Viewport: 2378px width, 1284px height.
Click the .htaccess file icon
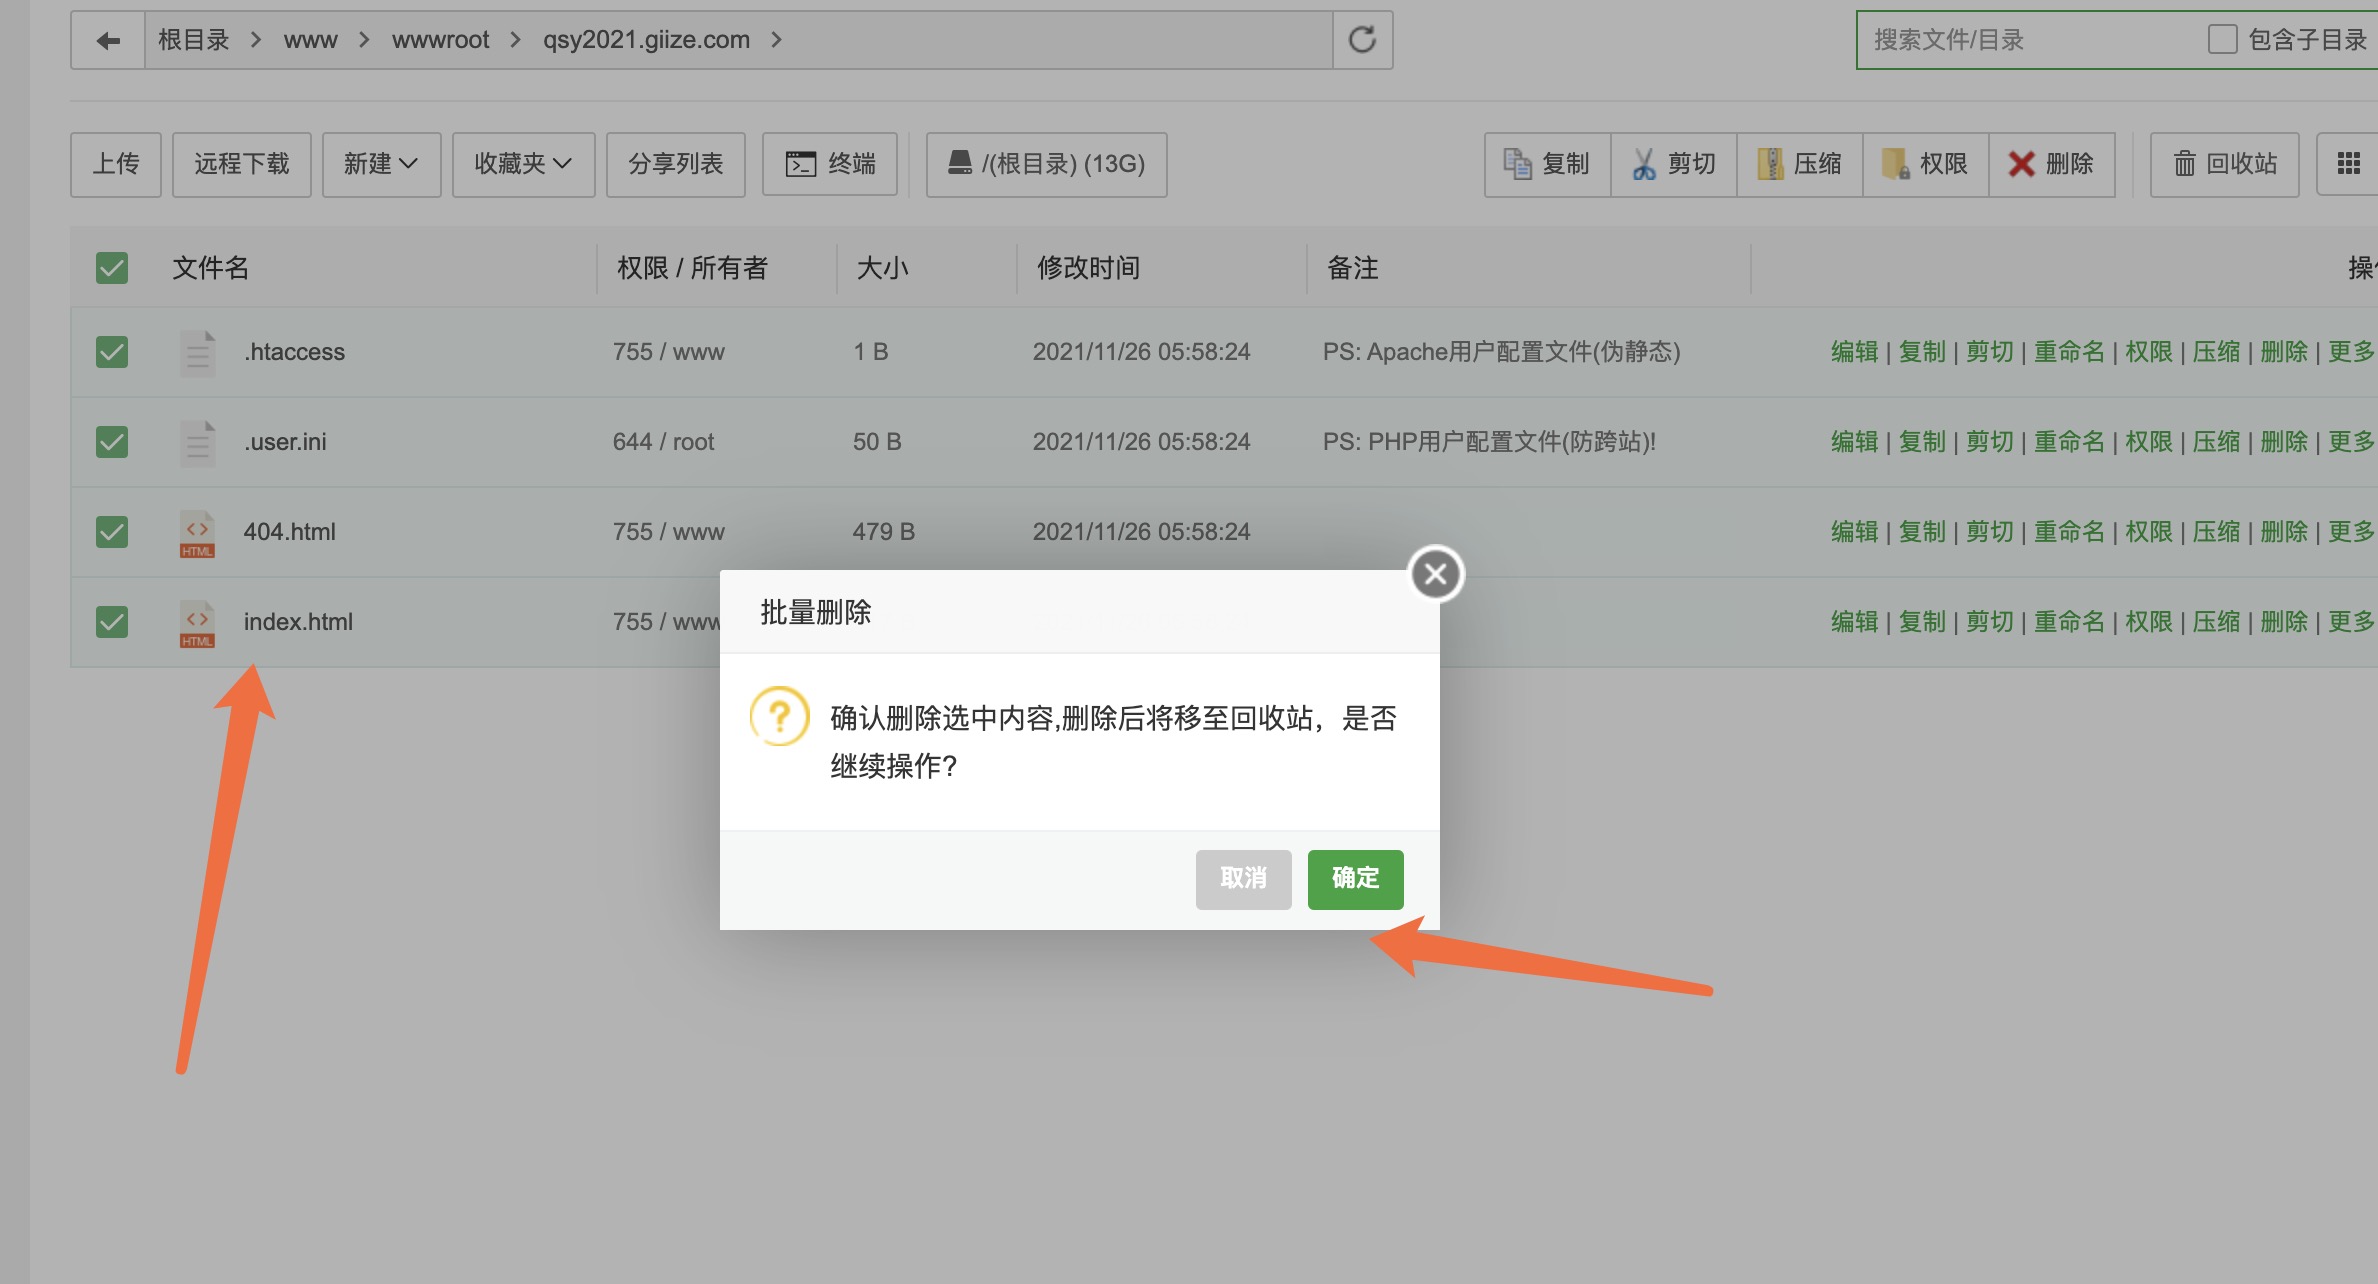[198, 353]
